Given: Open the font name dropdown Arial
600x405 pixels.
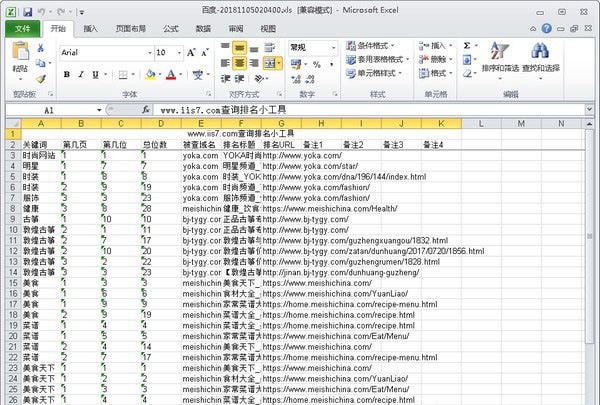Looking at the screenshot, I should tap(150, 52).
